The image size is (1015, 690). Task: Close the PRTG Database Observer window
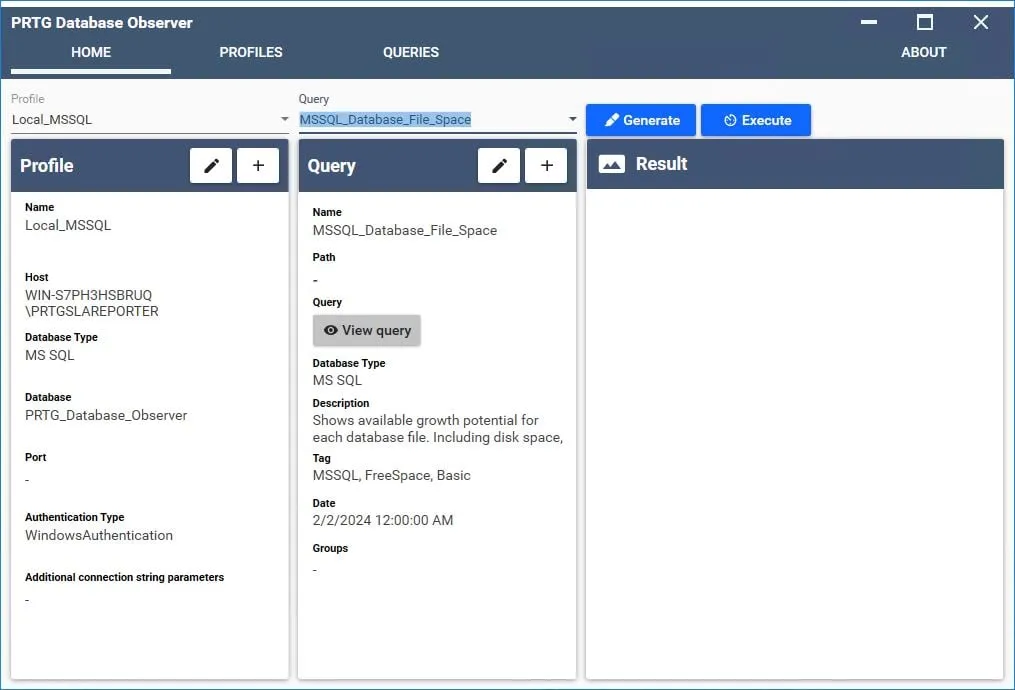point(981,22)
